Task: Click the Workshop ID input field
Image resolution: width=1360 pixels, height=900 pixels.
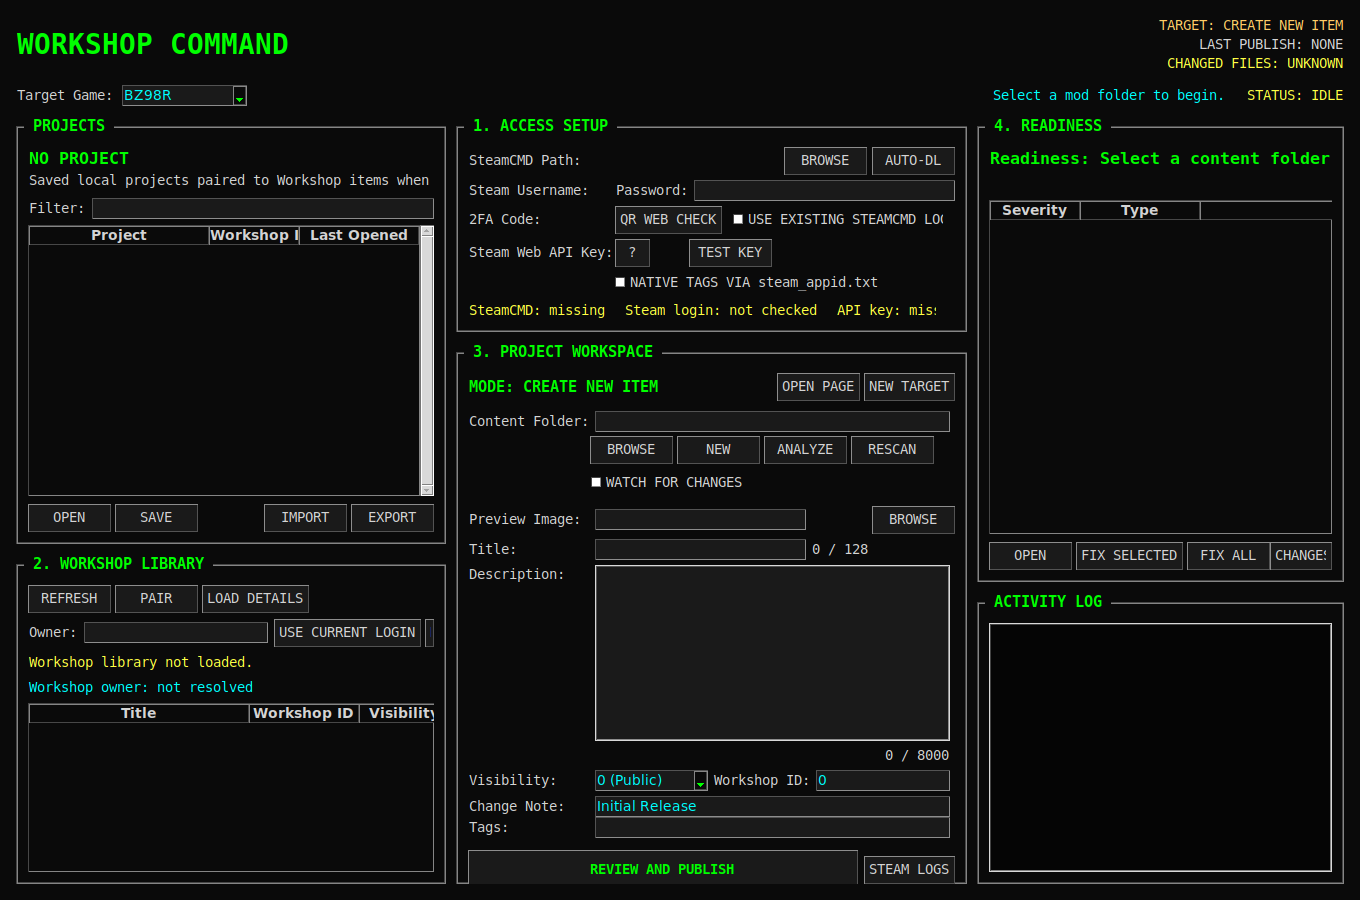Action: [883, 780]
